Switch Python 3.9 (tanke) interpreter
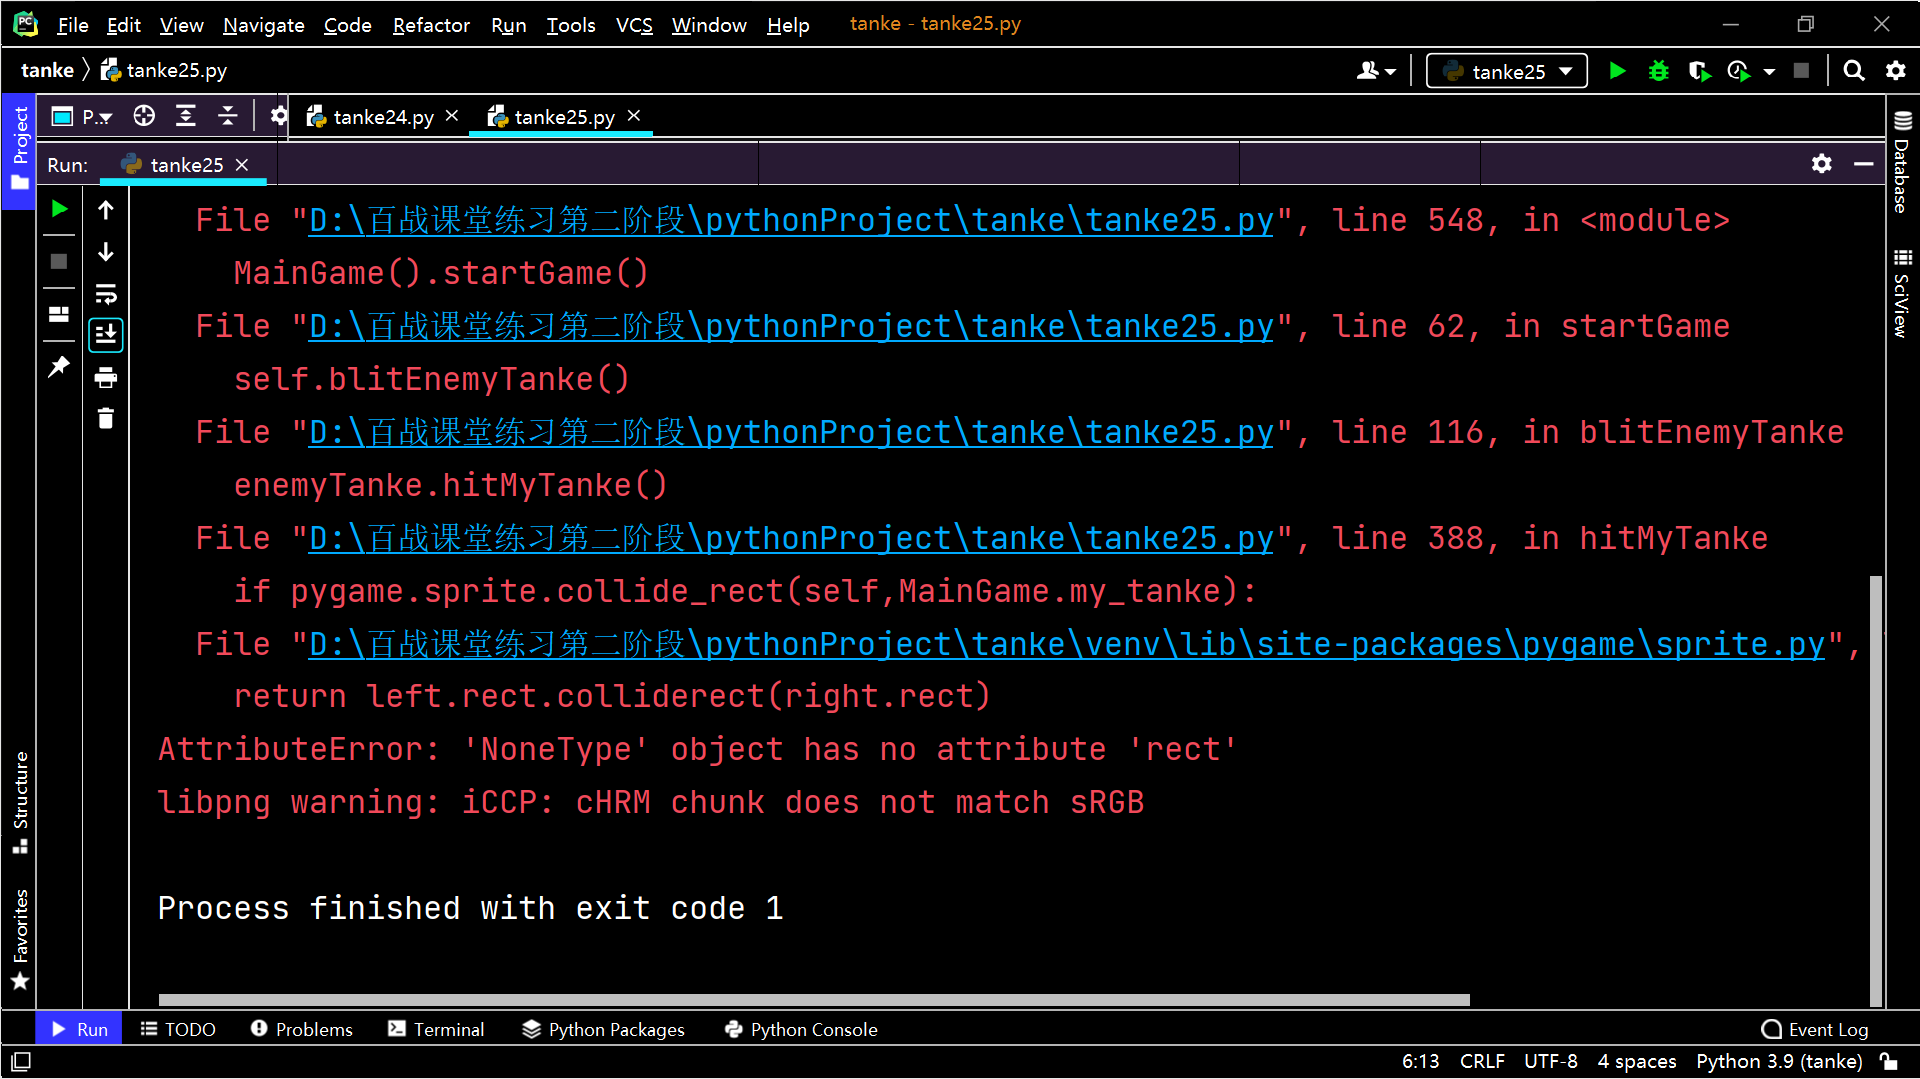 [x=1779, y=1061]
